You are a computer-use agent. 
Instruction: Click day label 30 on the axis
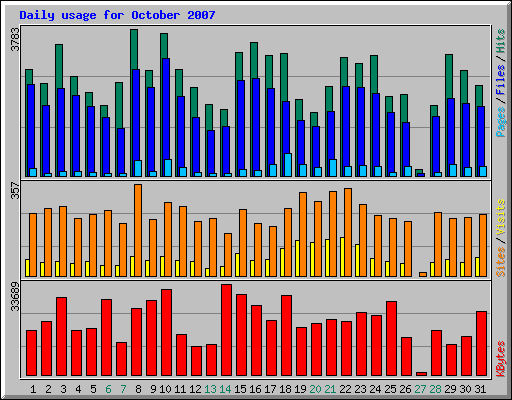(x=465, y=389)
